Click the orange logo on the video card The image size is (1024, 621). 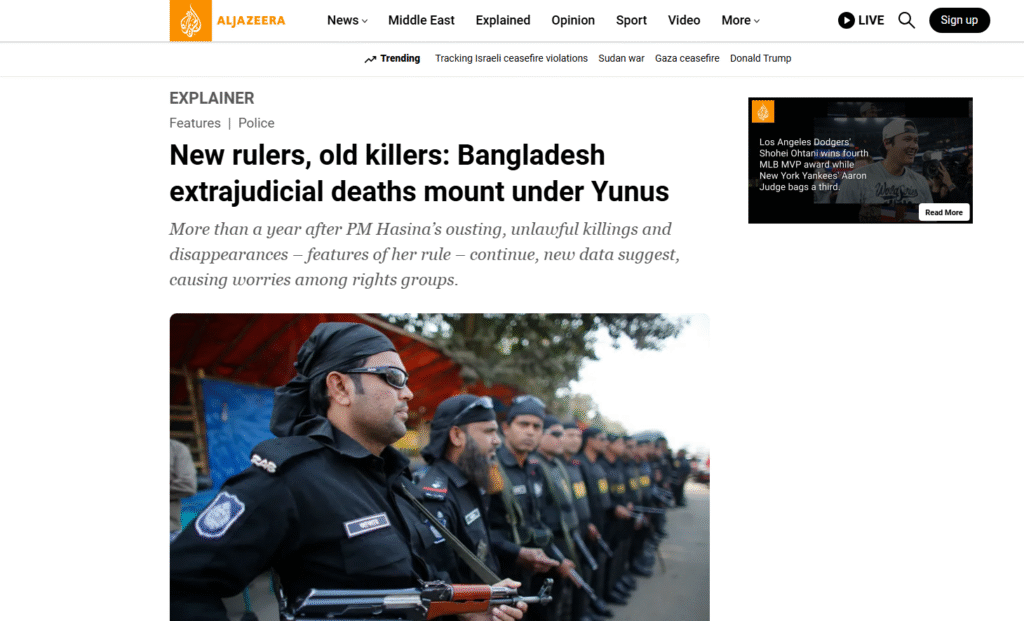pyautogui.click(x=763, y=112)
